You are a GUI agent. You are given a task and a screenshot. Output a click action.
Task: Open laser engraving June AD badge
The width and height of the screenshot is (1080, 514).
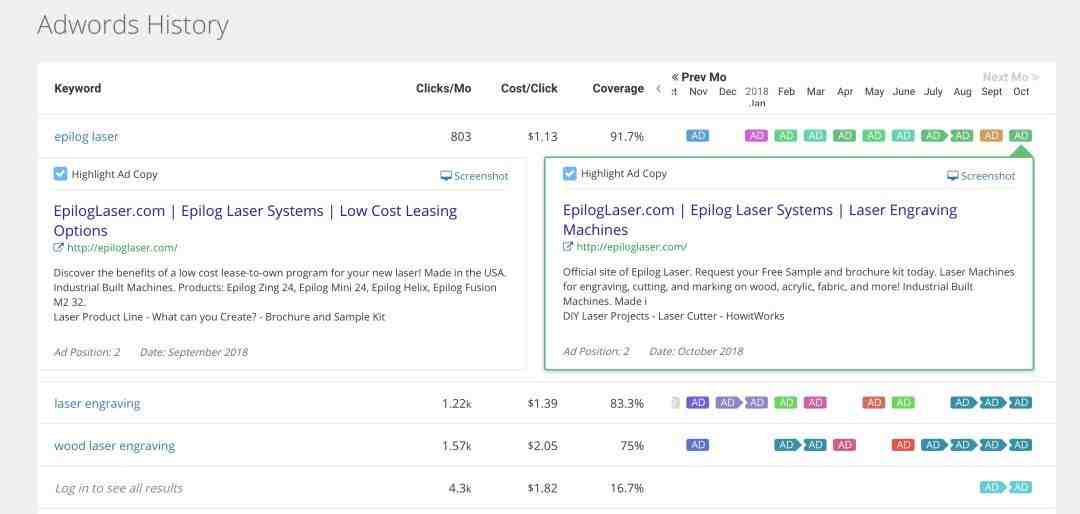[x=903, y=402]
